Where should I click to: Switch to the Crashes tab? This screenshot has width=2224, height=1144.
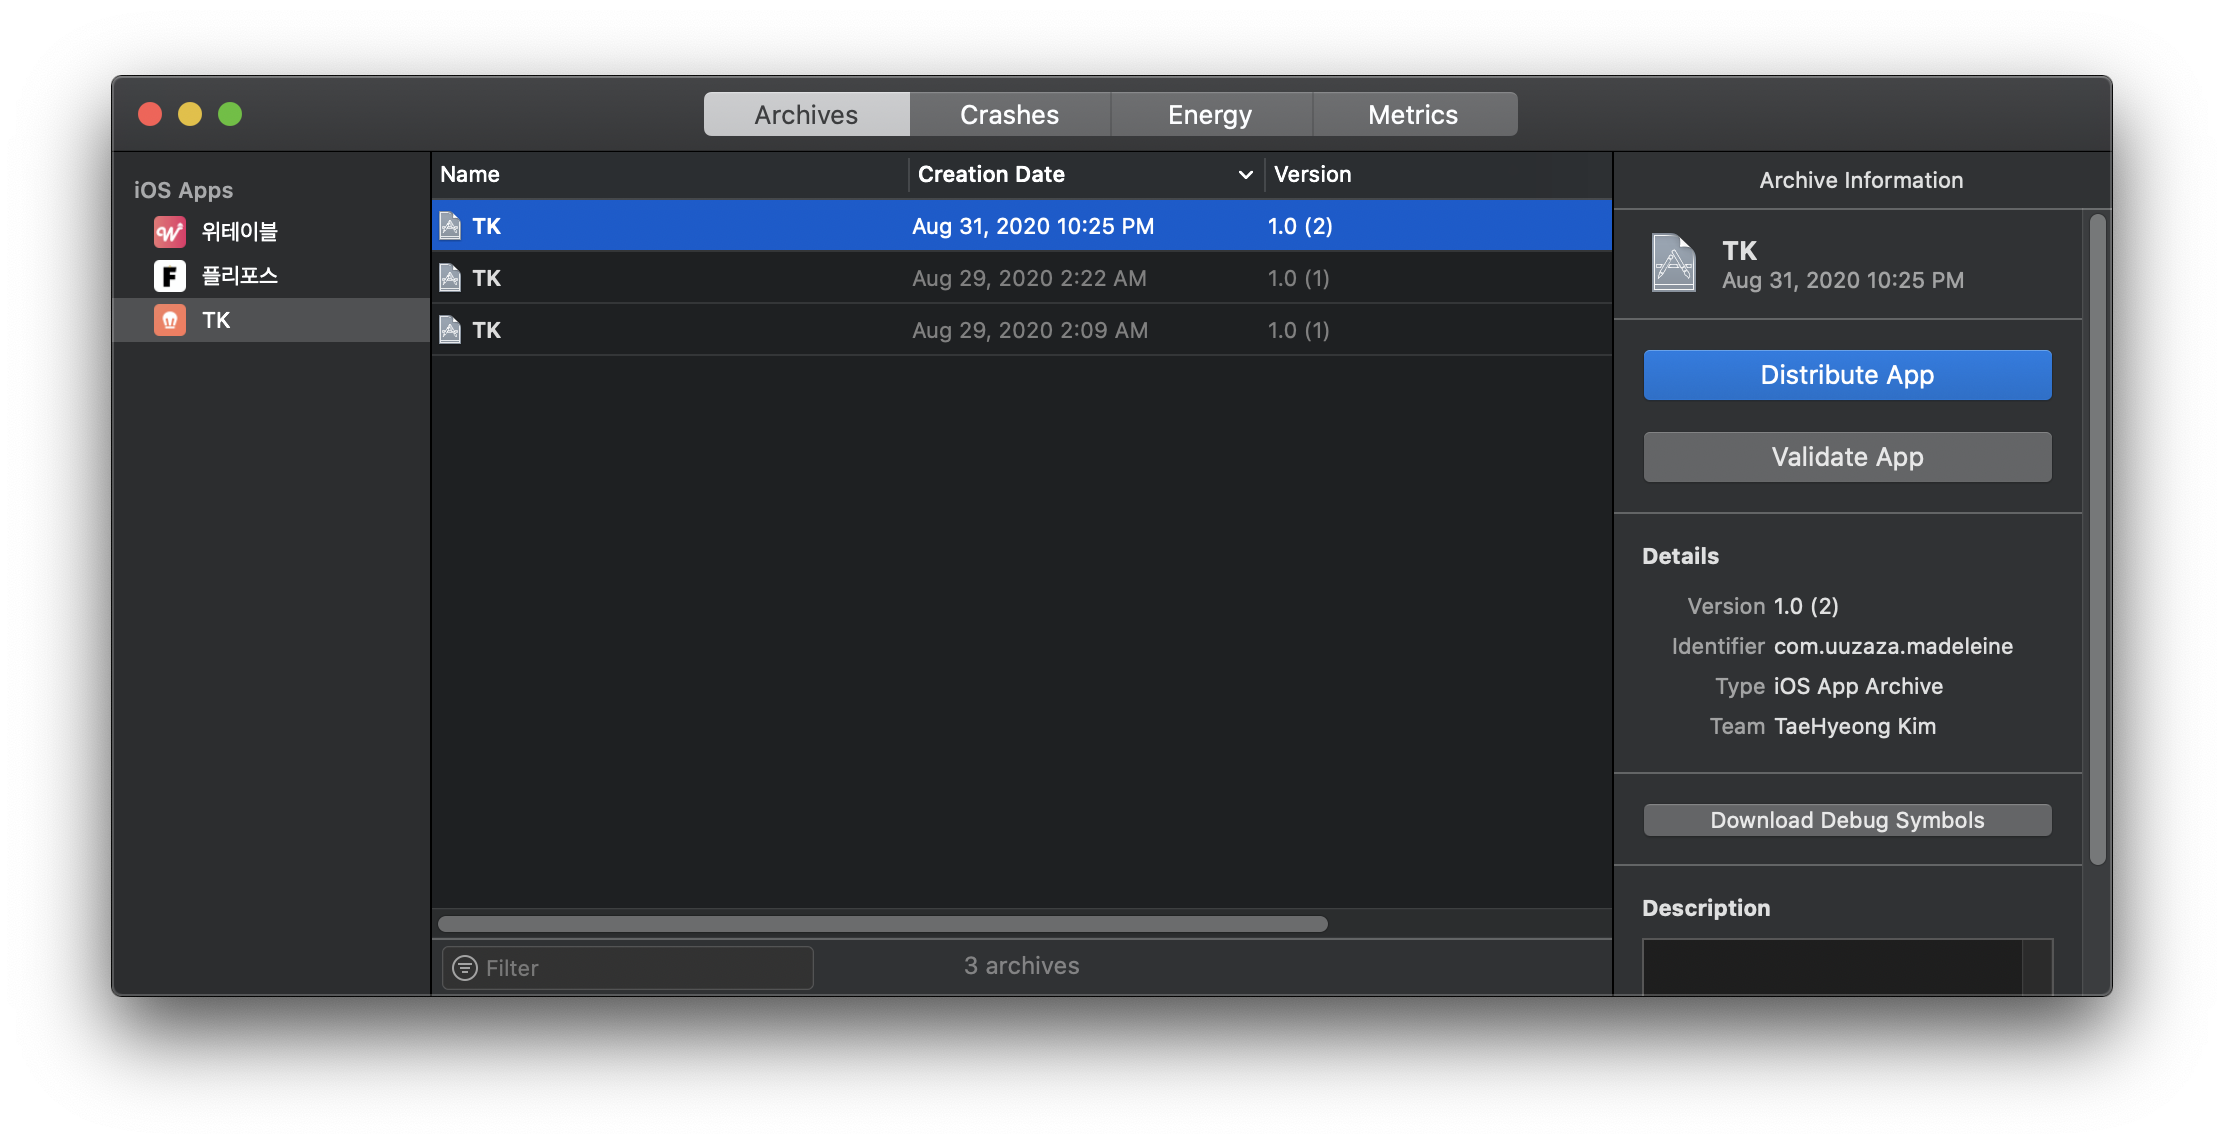pos(1009,115)
